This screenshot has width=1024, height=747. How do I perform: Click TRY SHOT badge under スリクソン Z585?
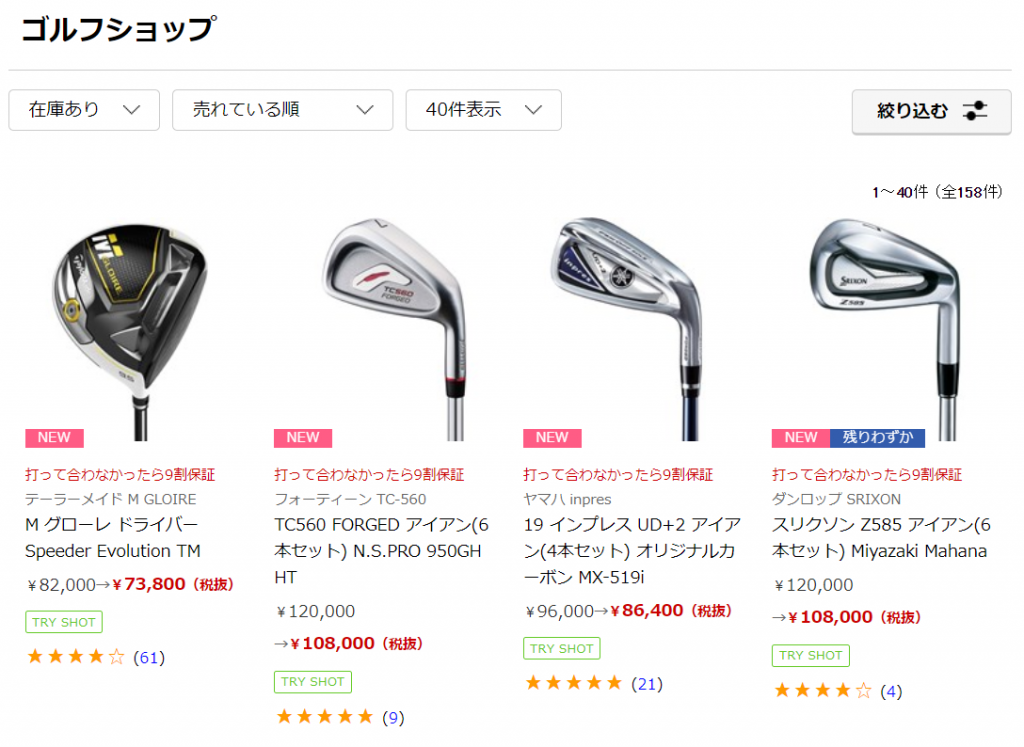(x=810, y=655)
